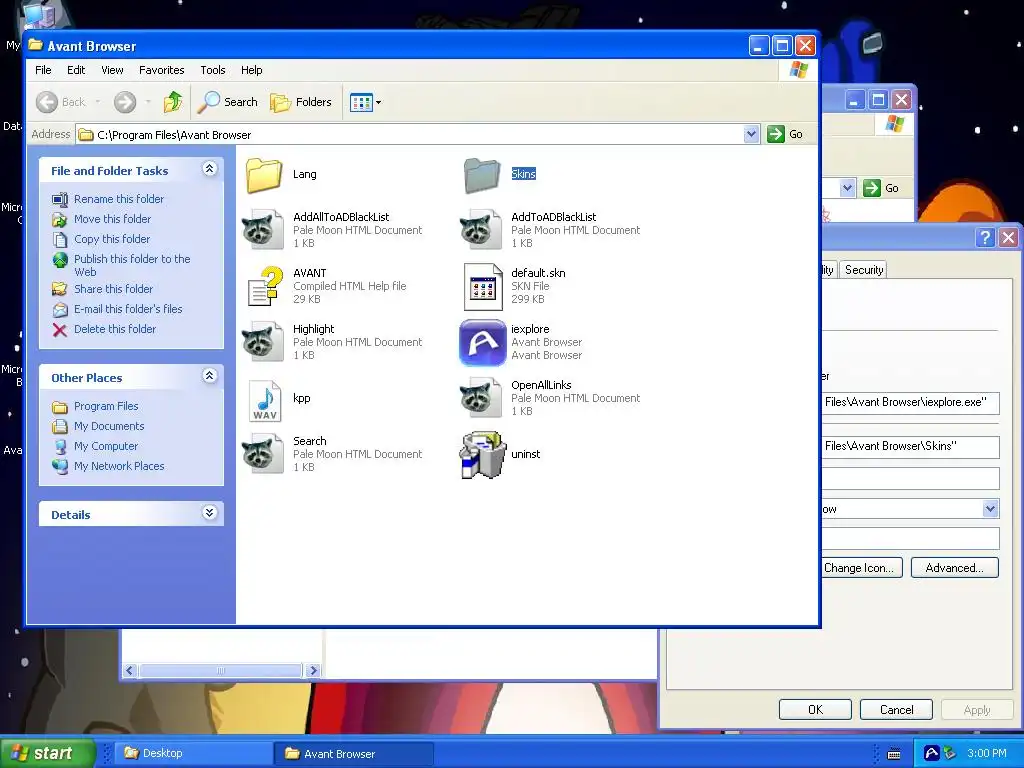Click the Back navigation button

tap(61, 102)
